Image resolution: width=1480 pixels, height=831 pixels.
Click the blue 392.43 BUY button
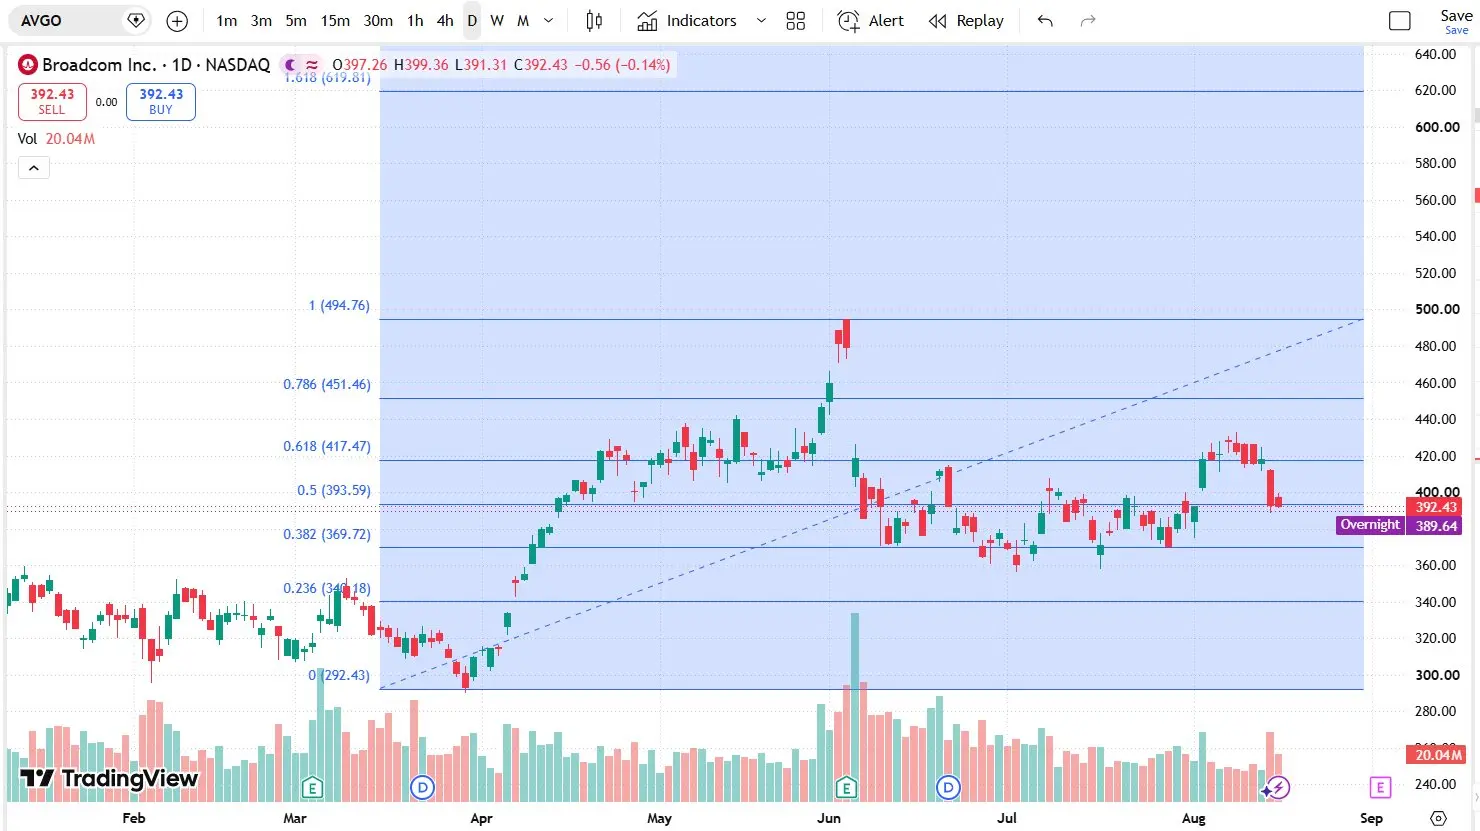(x=161, y=101)
